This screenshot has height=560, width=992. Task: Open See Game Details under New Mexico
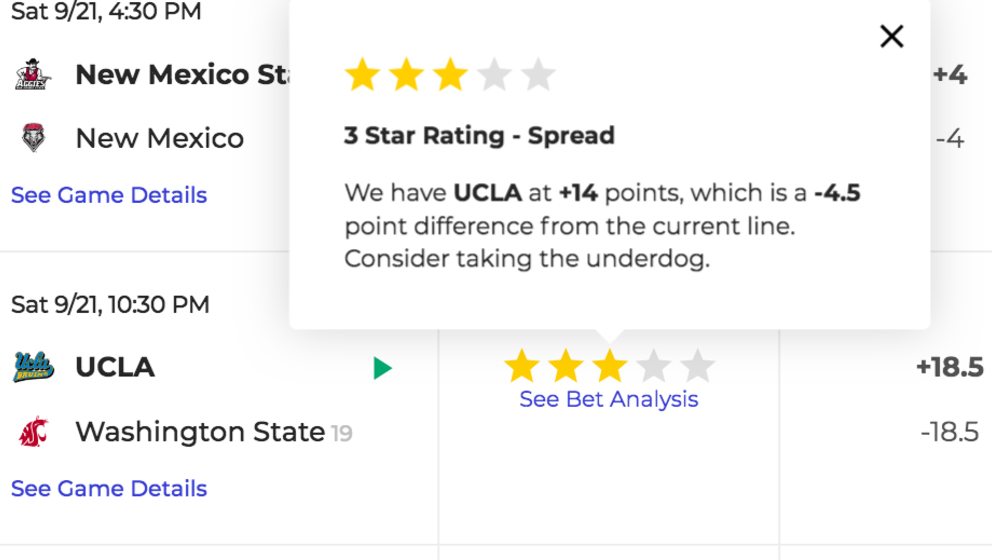[x=109, y=195]
